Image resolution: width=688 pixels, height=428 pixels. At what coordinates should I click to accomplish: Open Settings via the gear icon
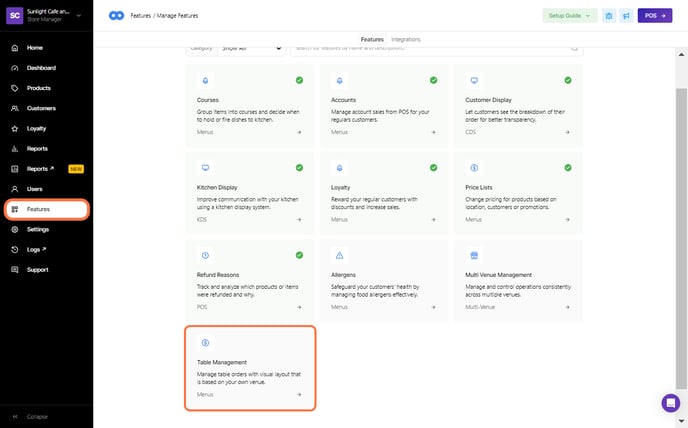click(x=15, y=229)
